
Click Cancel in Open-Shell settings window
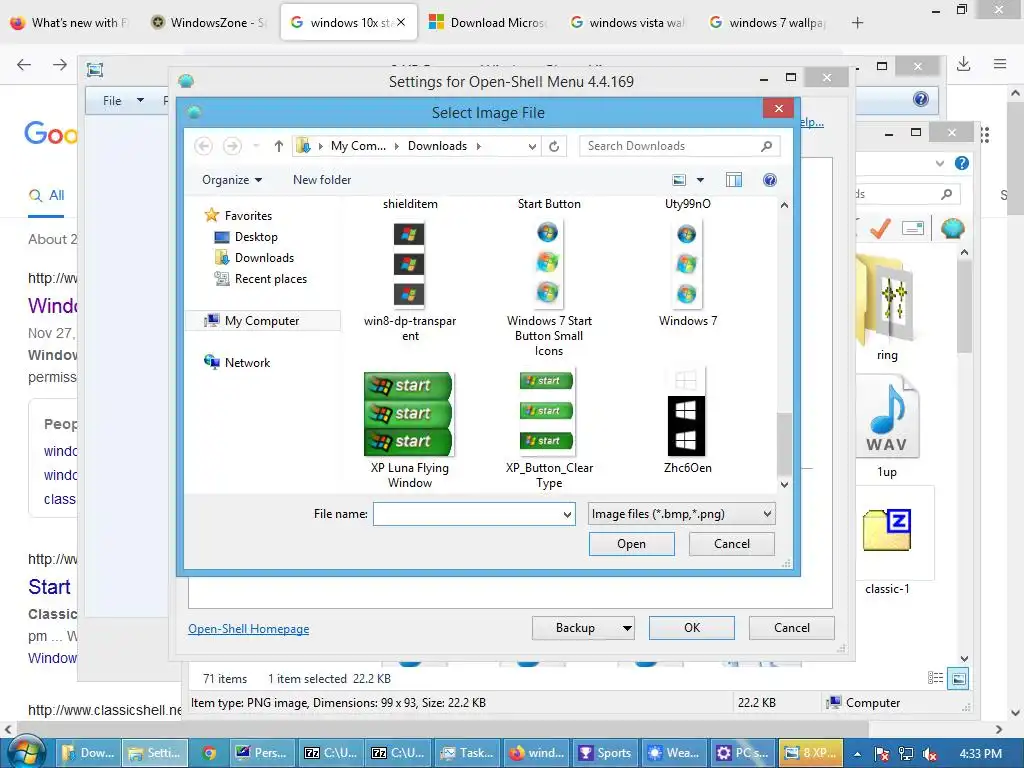[792, 628]
